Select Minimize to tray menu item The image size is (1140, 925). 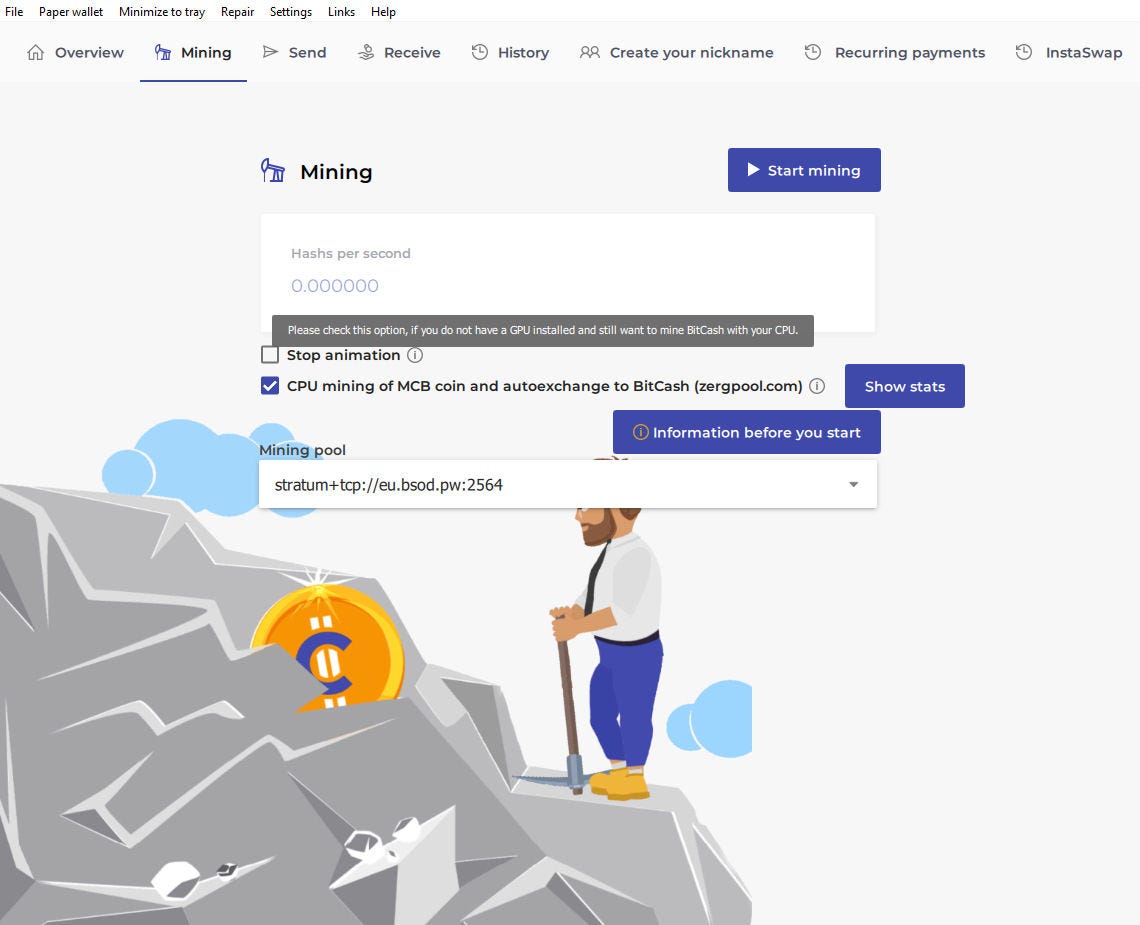[x=162, y=12]
